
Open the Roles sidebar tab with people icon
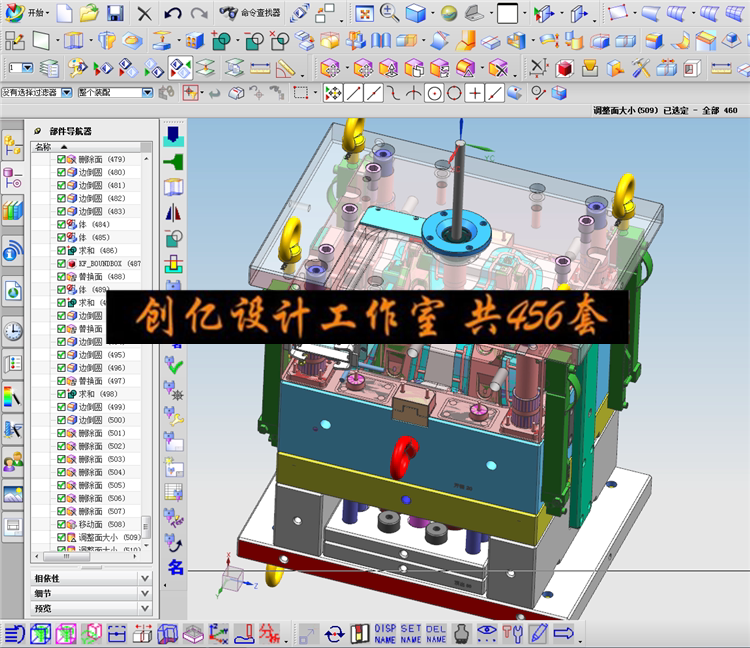click(x=12, y=461)
